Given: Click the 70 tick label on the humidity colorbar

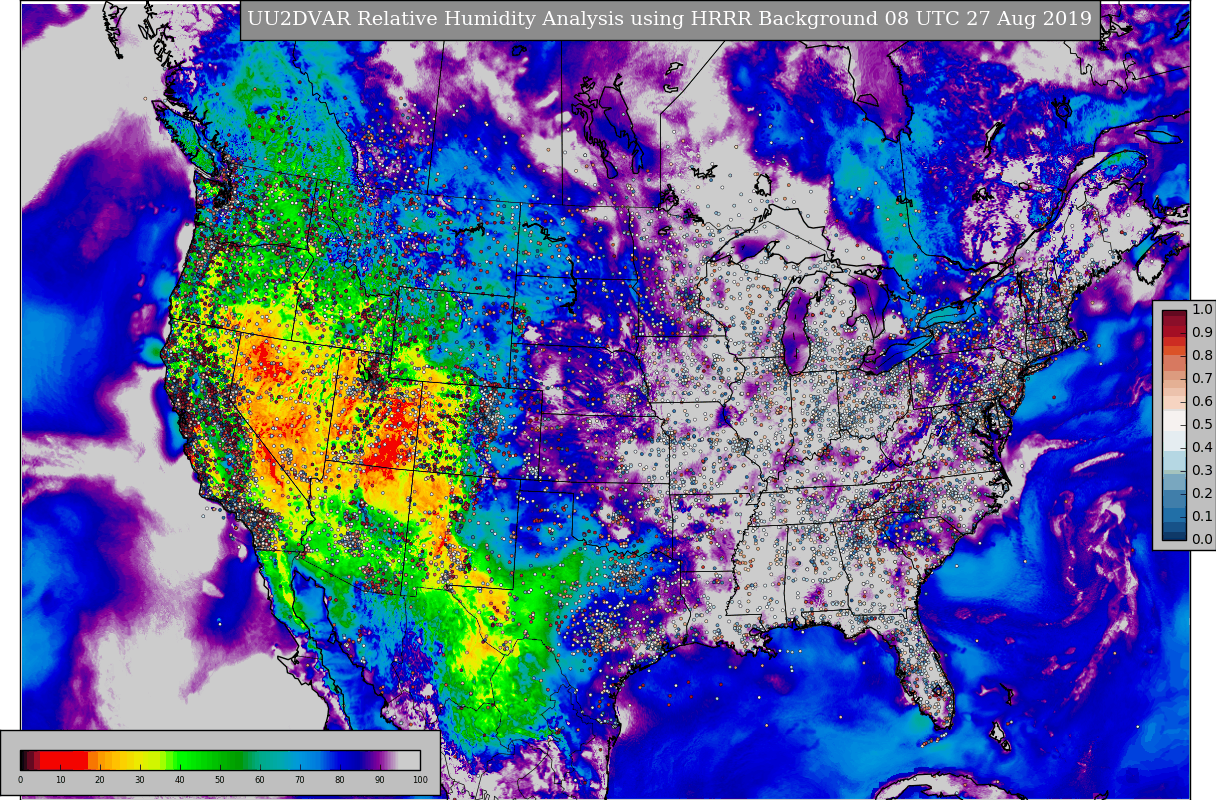Looking at the screenshot, I should (x=300, y=780).
